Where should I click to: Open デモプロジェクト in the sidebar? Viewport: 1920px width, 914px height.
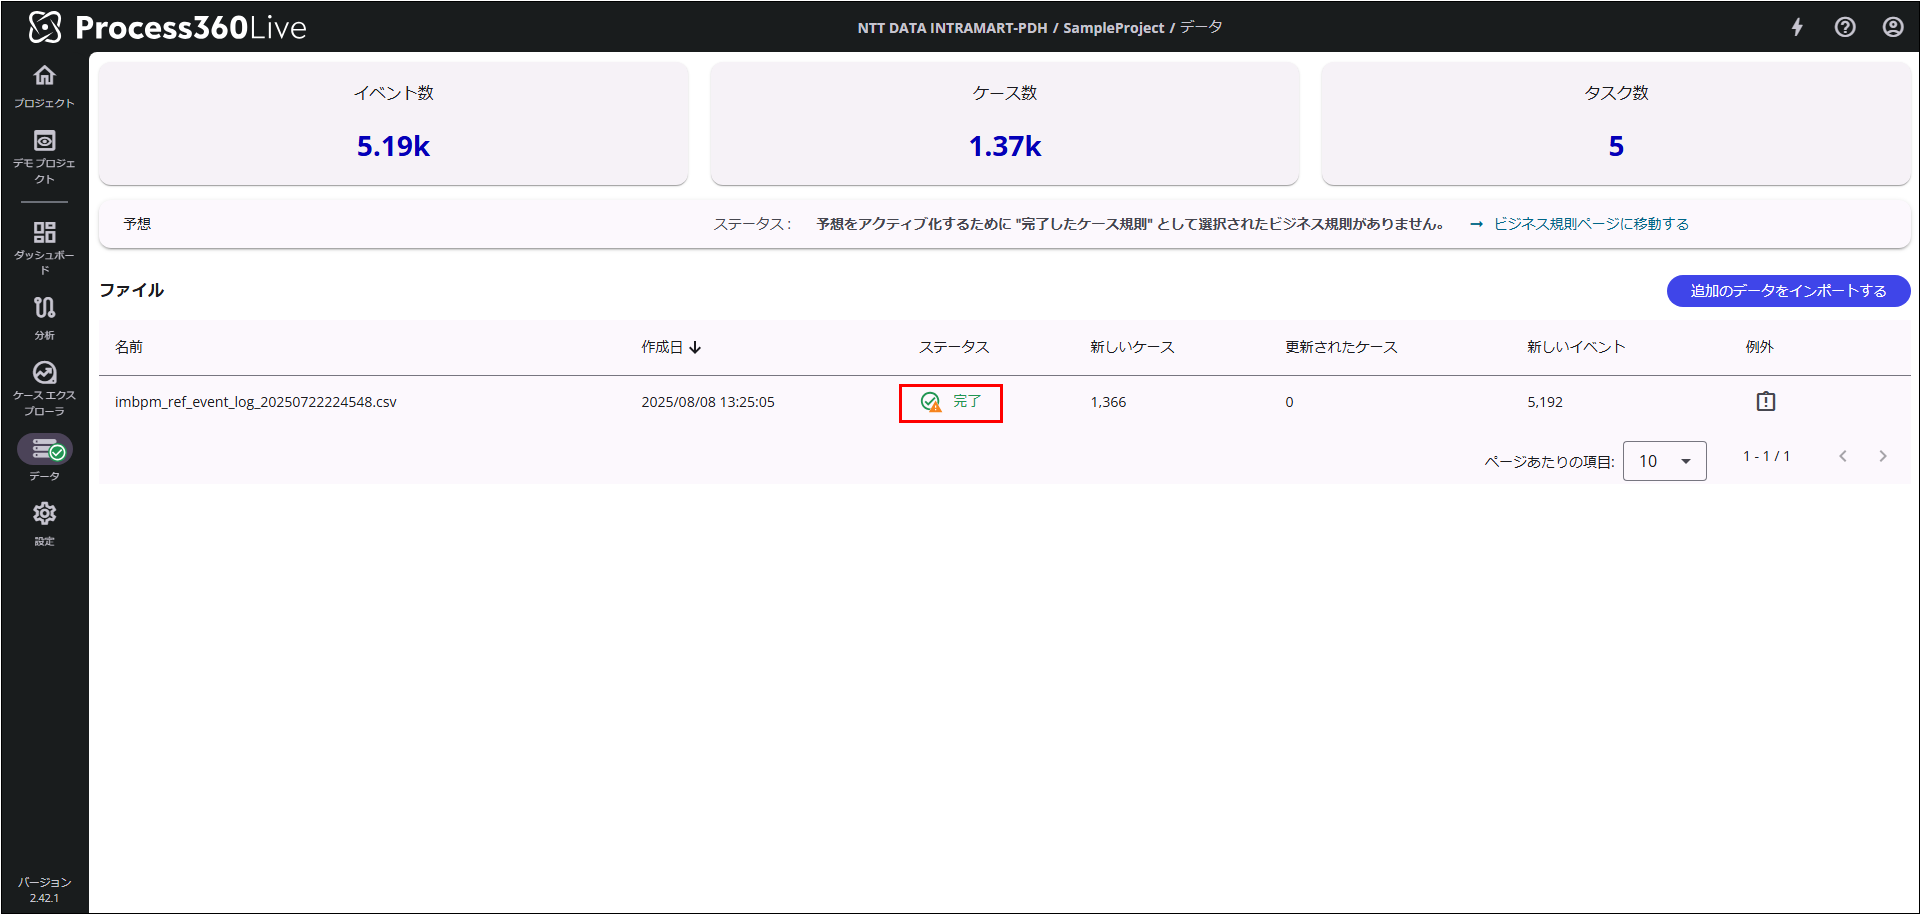pyautogui.click(x=44, y=157)
